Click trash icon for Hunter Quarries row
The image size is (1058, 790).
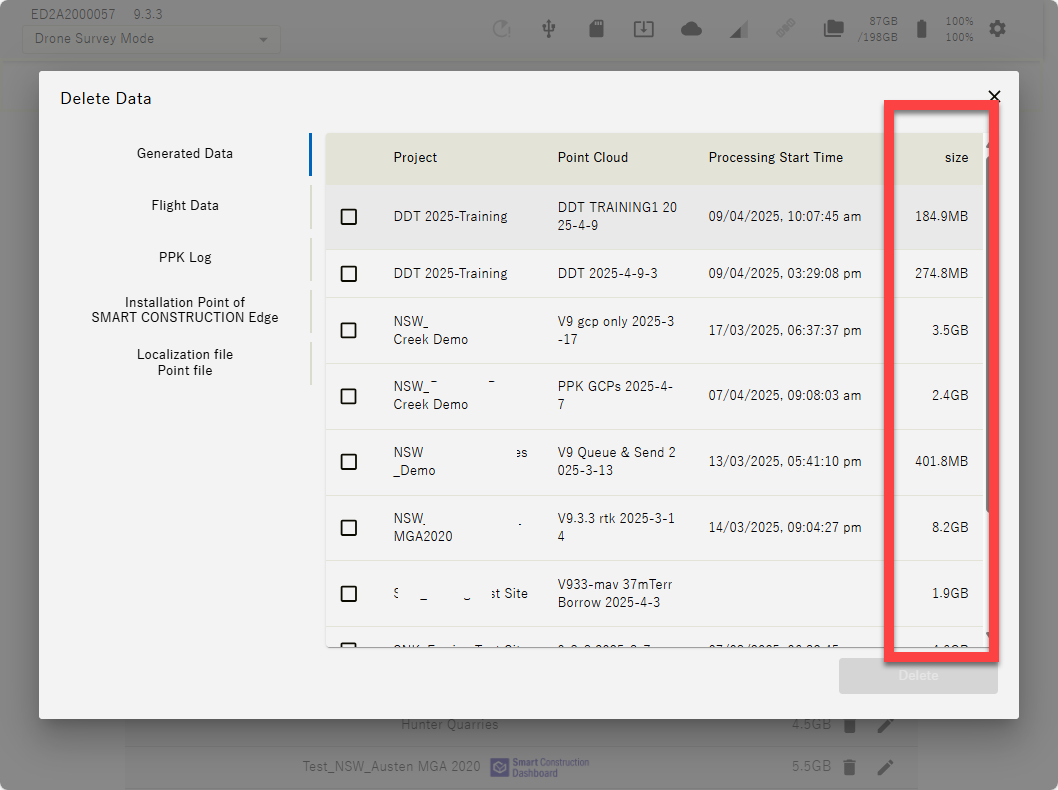pyautogui.click(x=850, y=725)
